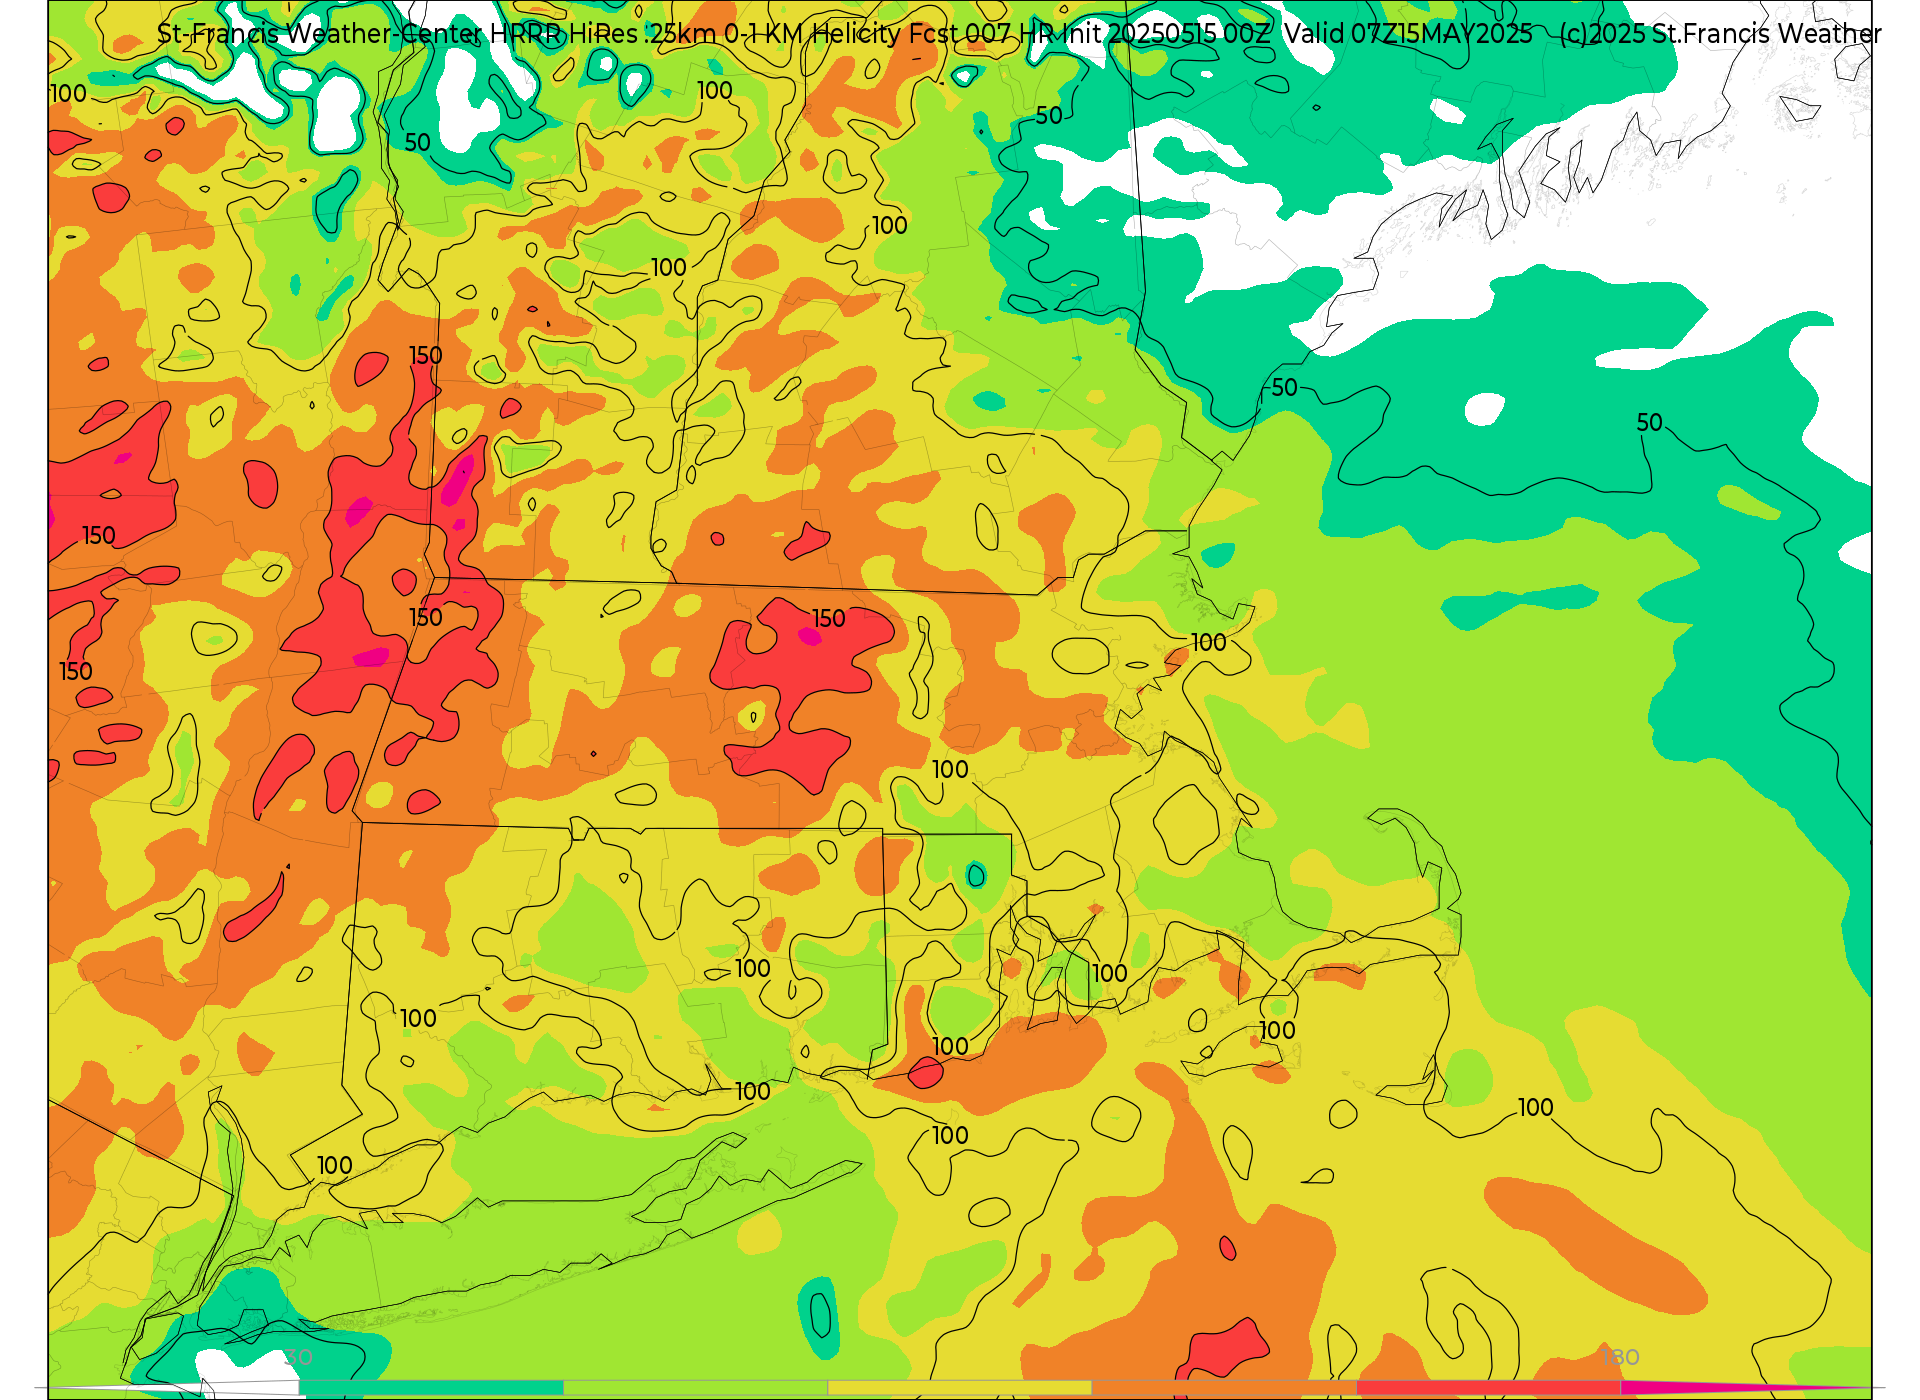Click the yellow segment of the legend bar
Image resolution: width=1920 pixels, height=1400 pixels.
960,1387
